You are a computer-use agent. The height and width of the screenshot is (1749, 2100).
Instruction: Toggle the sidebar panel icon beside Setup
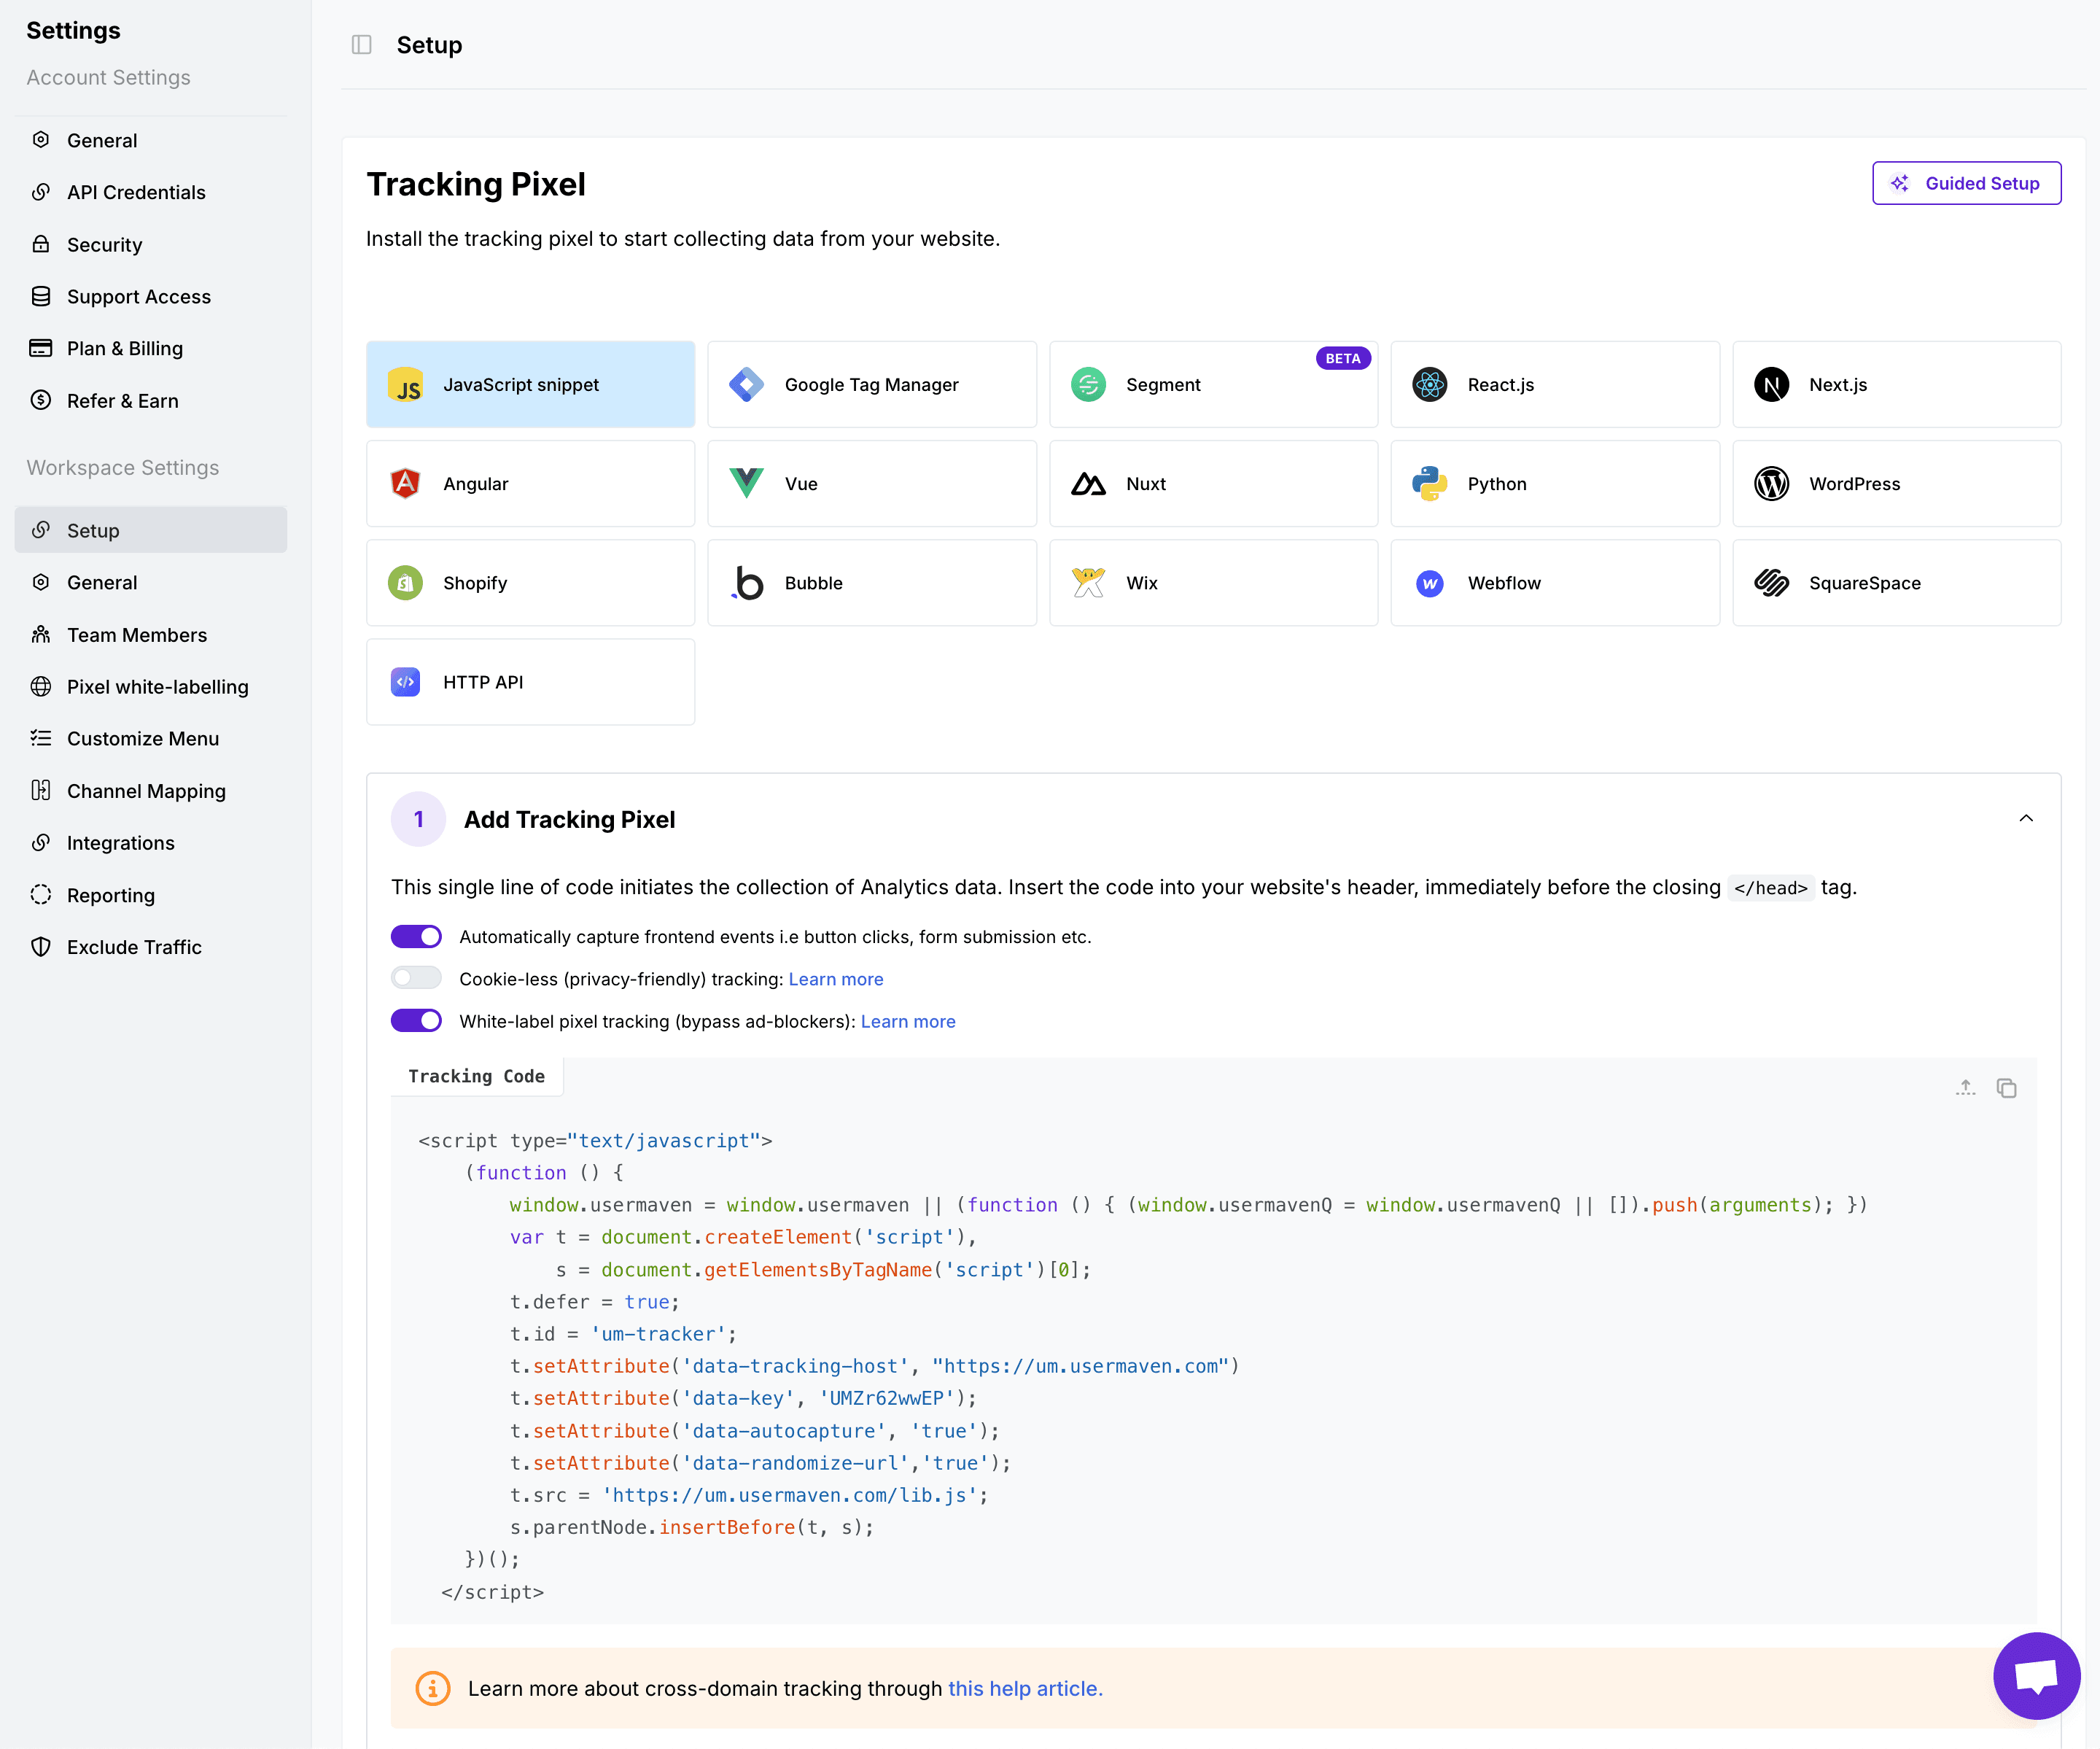(x=361, y=45)
